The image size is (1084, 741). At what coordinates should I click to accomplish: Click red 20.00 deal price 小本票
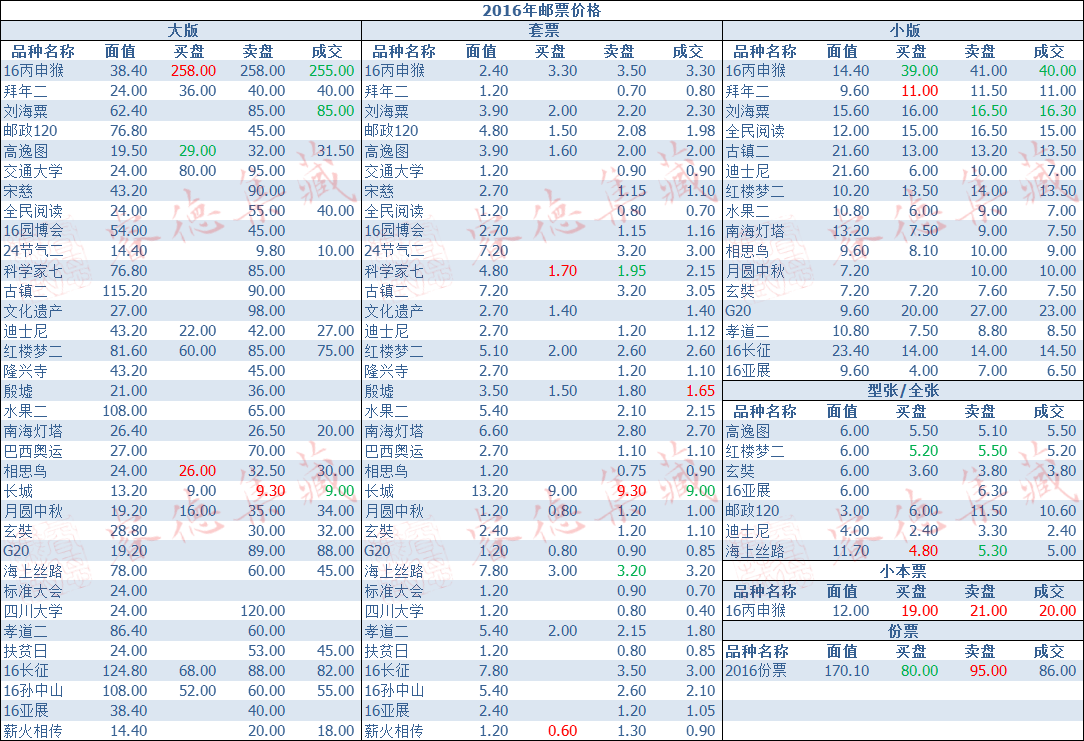tap(1058, 611)
